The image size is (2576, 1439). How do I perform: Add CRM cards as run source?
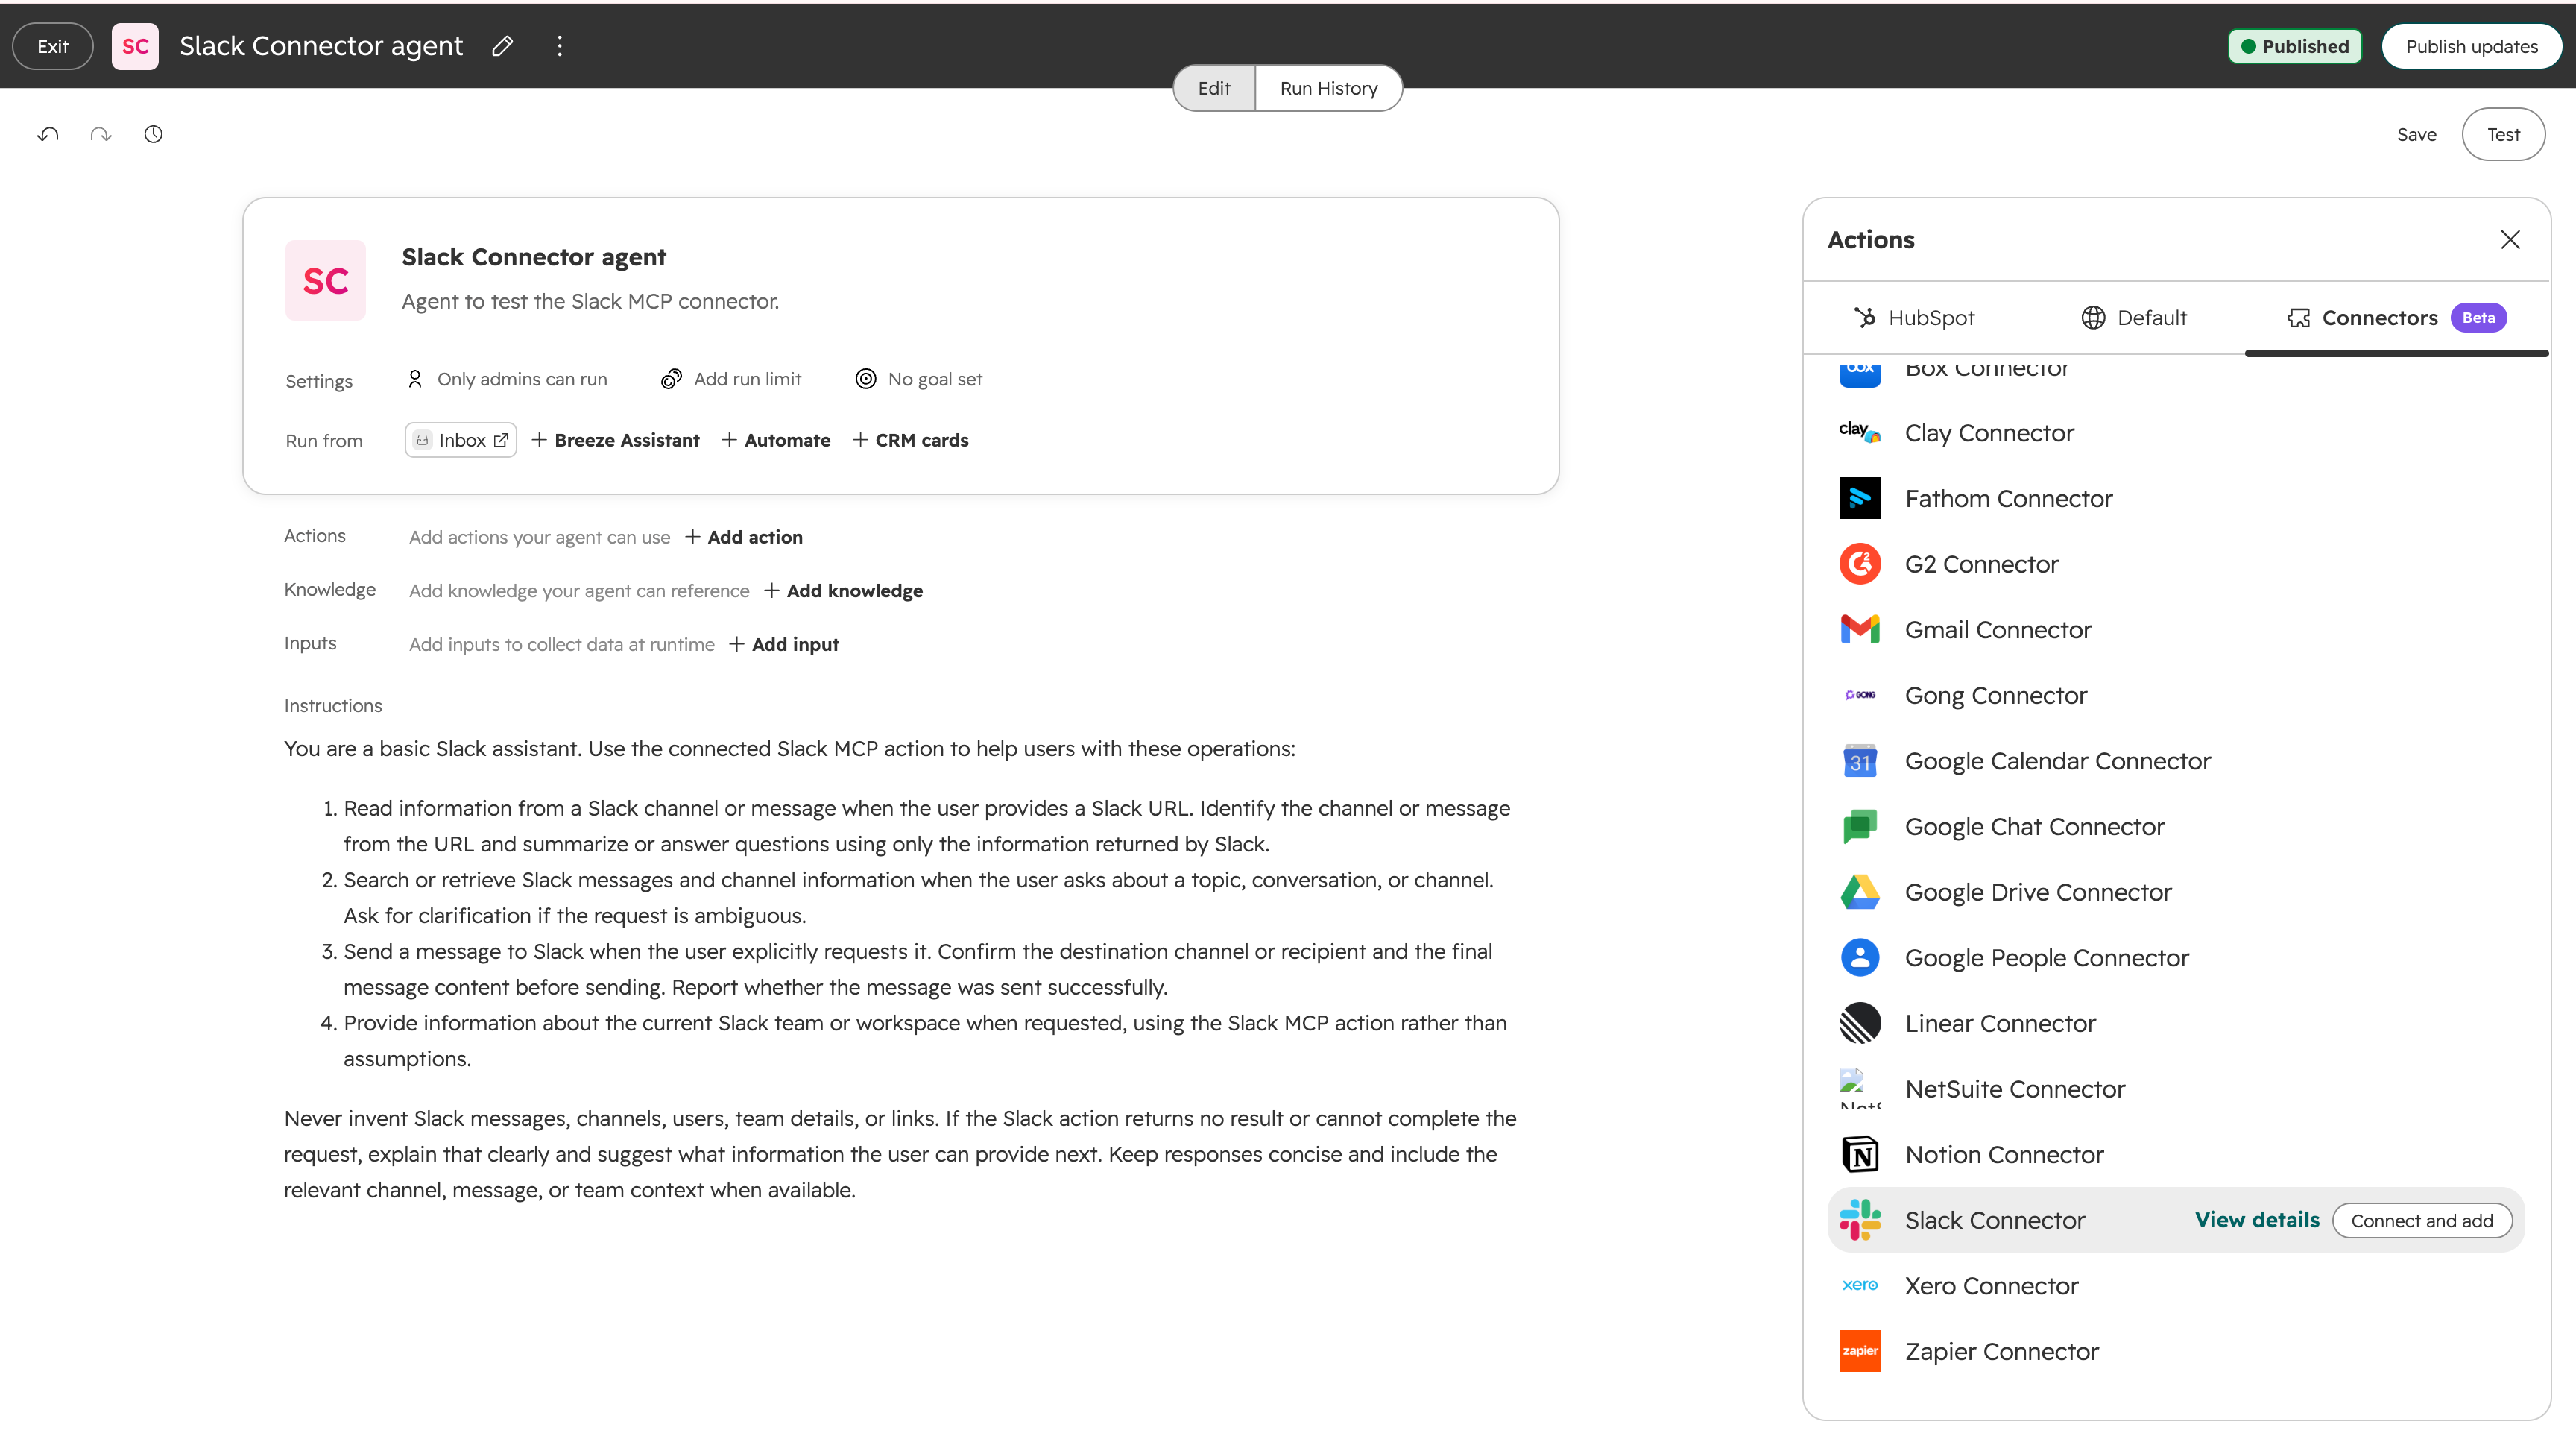911,440
